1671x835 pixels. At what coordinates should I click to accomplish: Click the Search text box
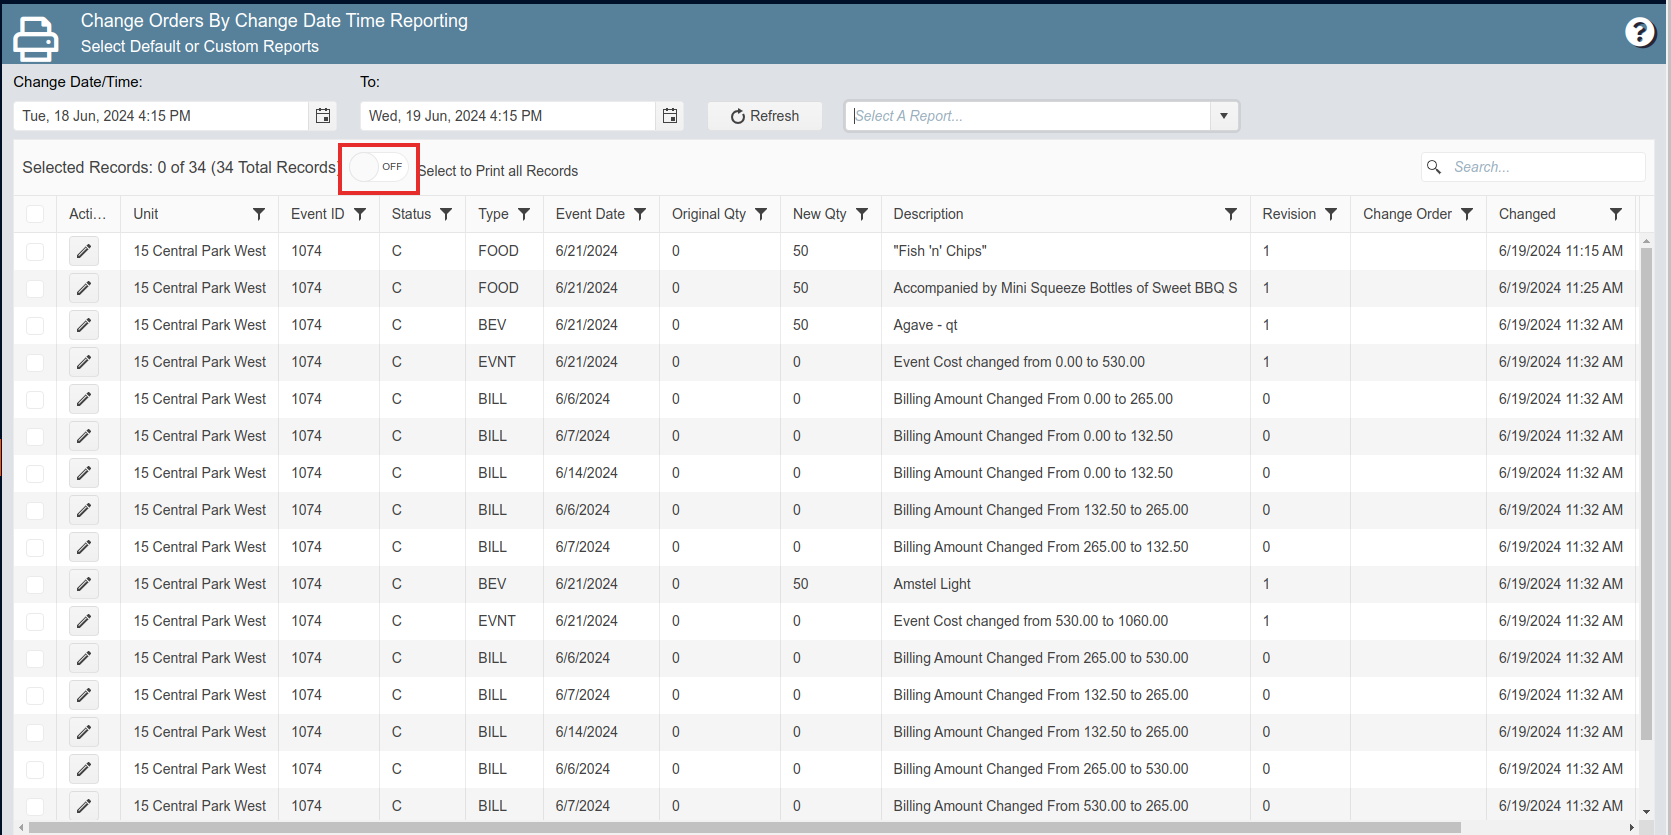coord(1546,167)
